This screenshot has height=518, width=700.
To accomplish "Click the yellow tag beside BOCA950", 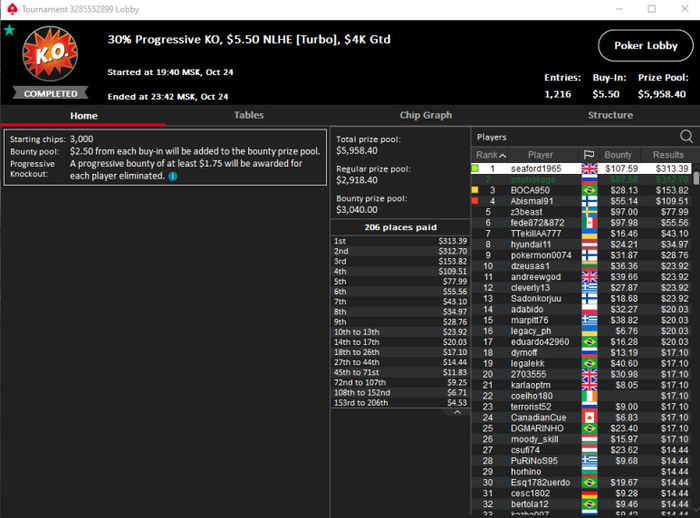I will coord(475,190).
